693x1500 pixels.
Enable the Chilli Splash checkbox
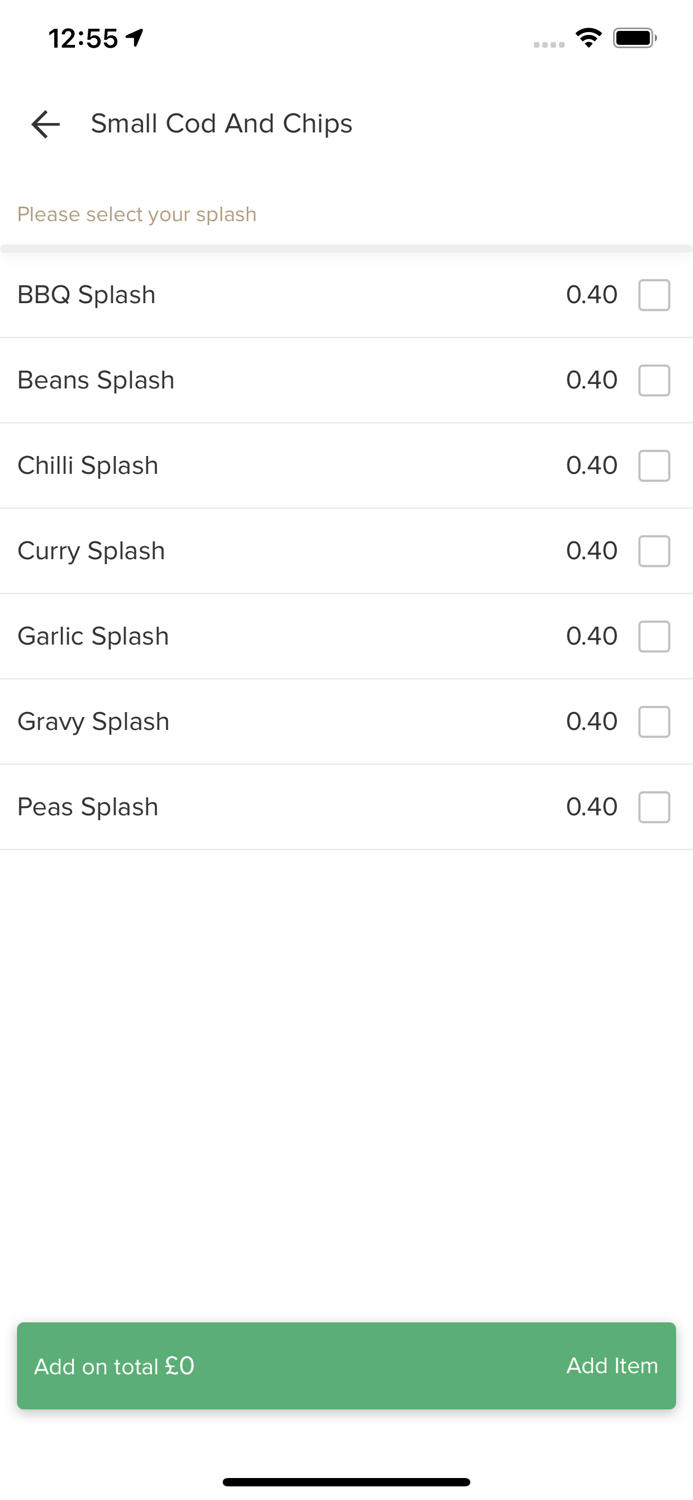654,465
